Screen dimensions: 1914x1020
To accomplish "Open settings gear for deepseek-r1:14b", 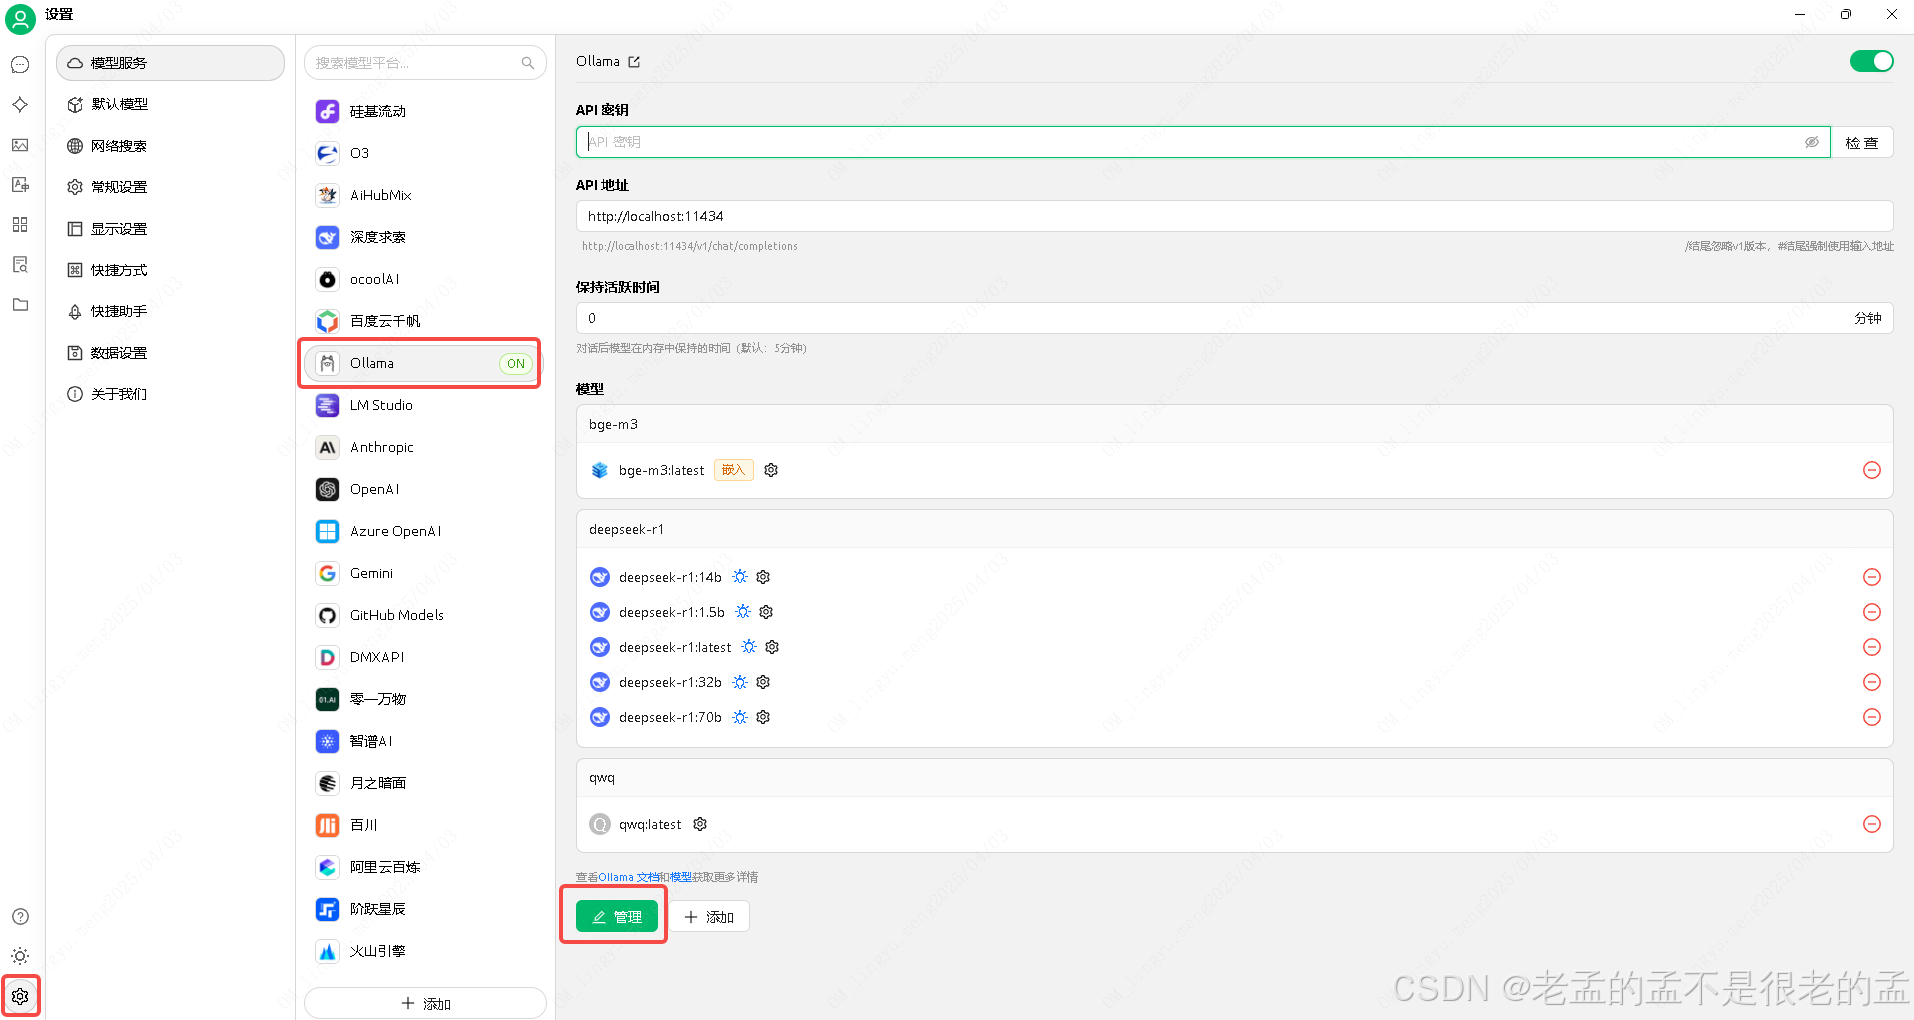I will click(763, 577).
